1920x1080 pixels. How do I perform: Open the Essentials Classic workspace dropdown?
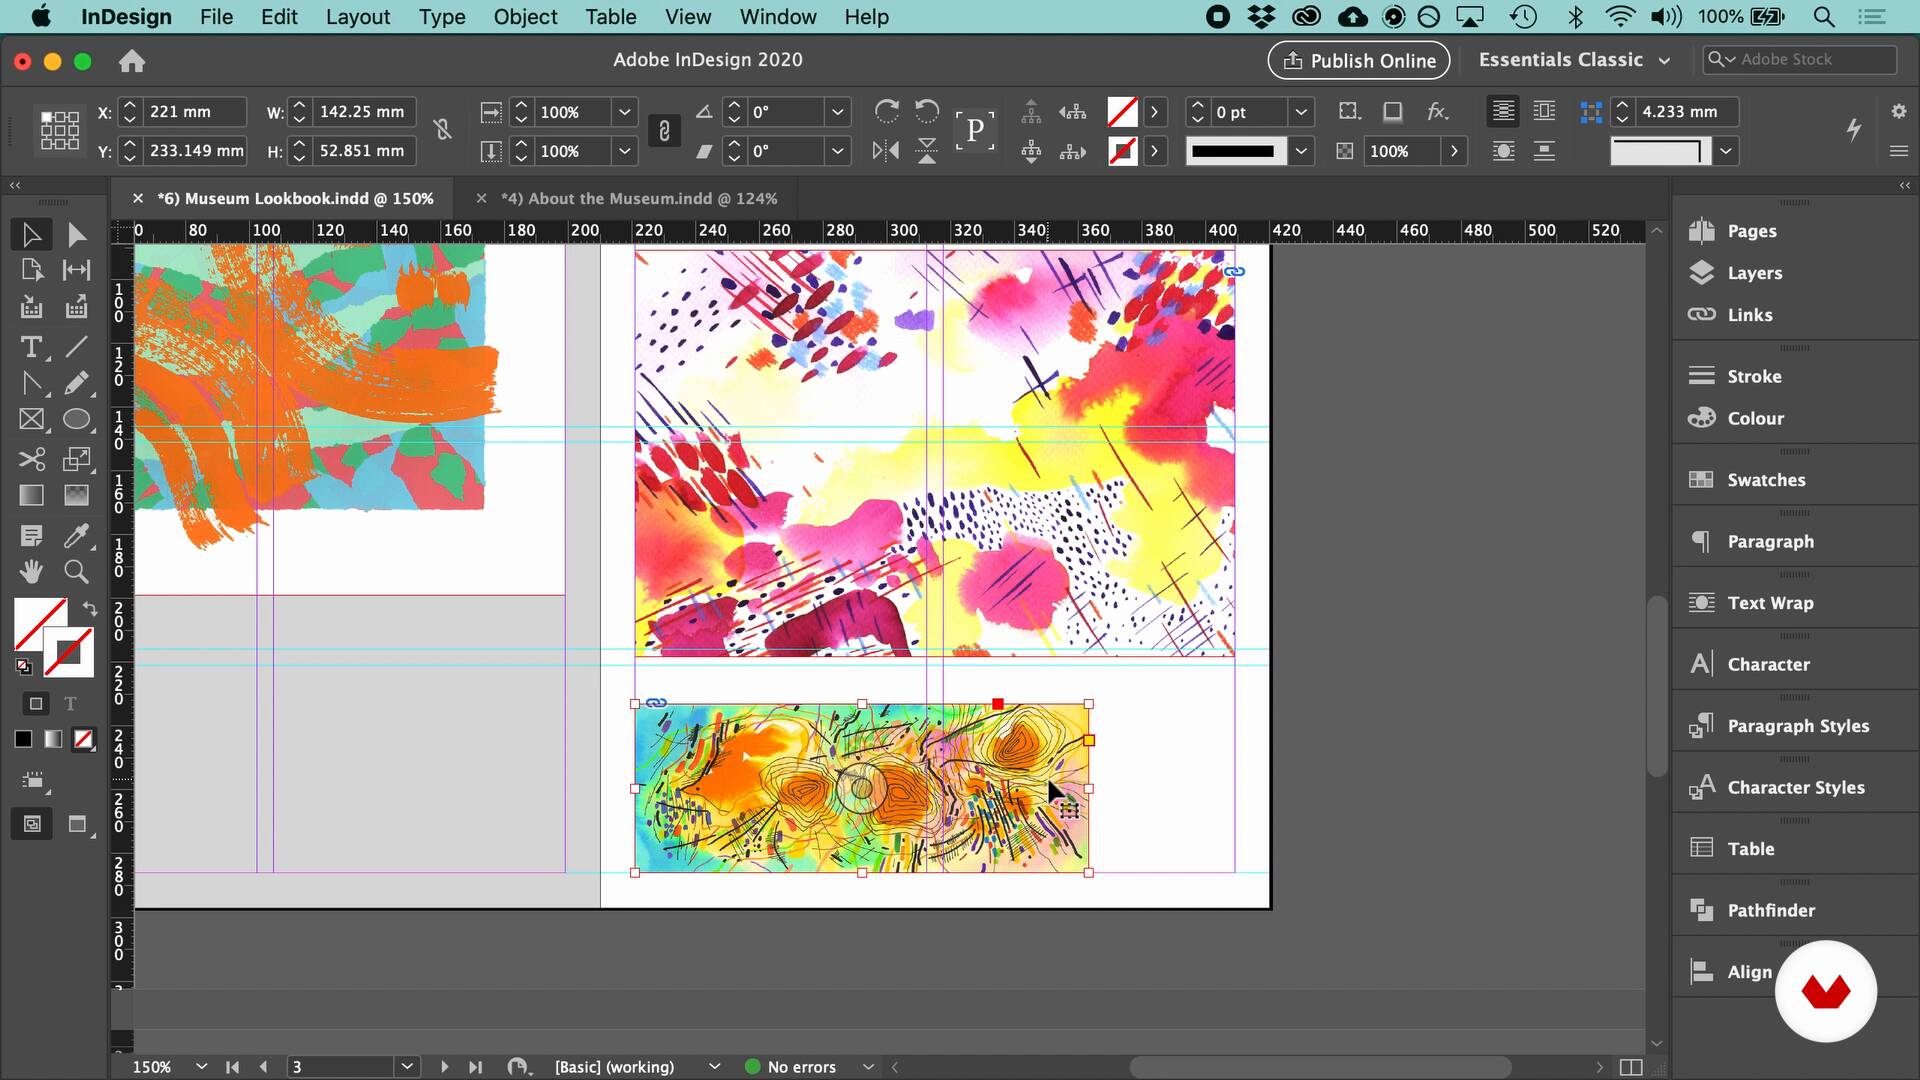1575,60
